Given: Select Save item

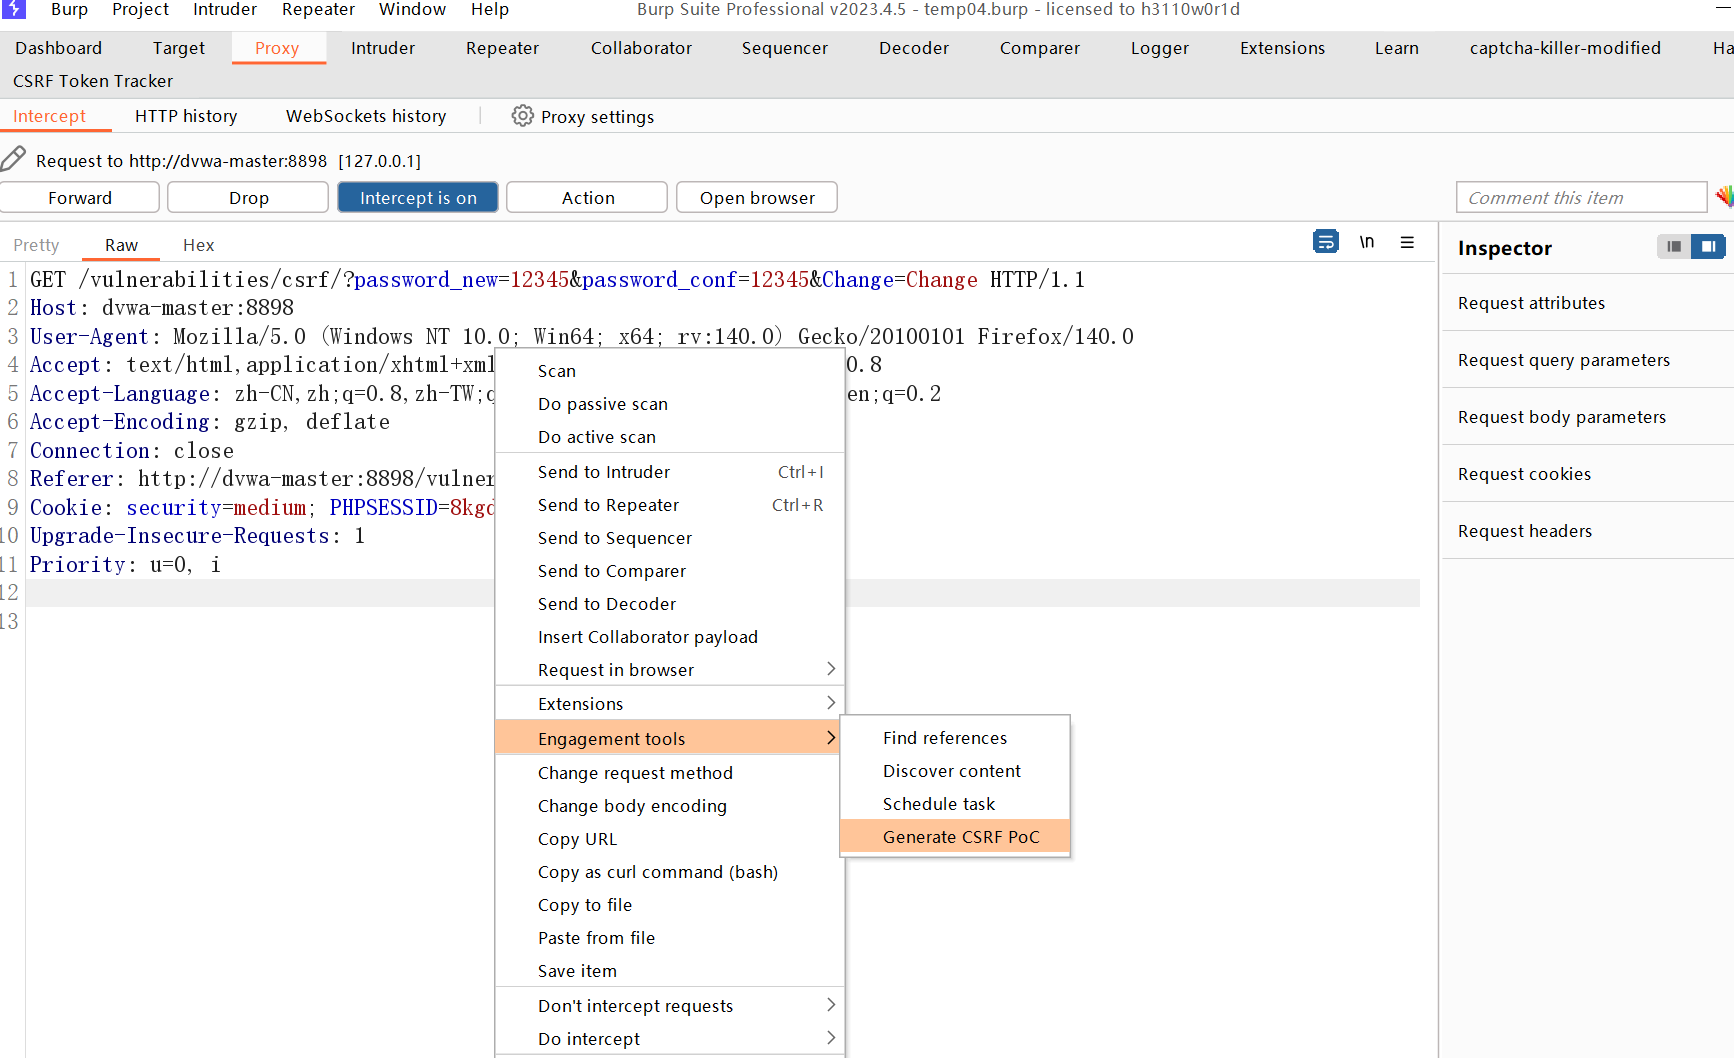Looking at the screenshot, I should pos(670,971).
